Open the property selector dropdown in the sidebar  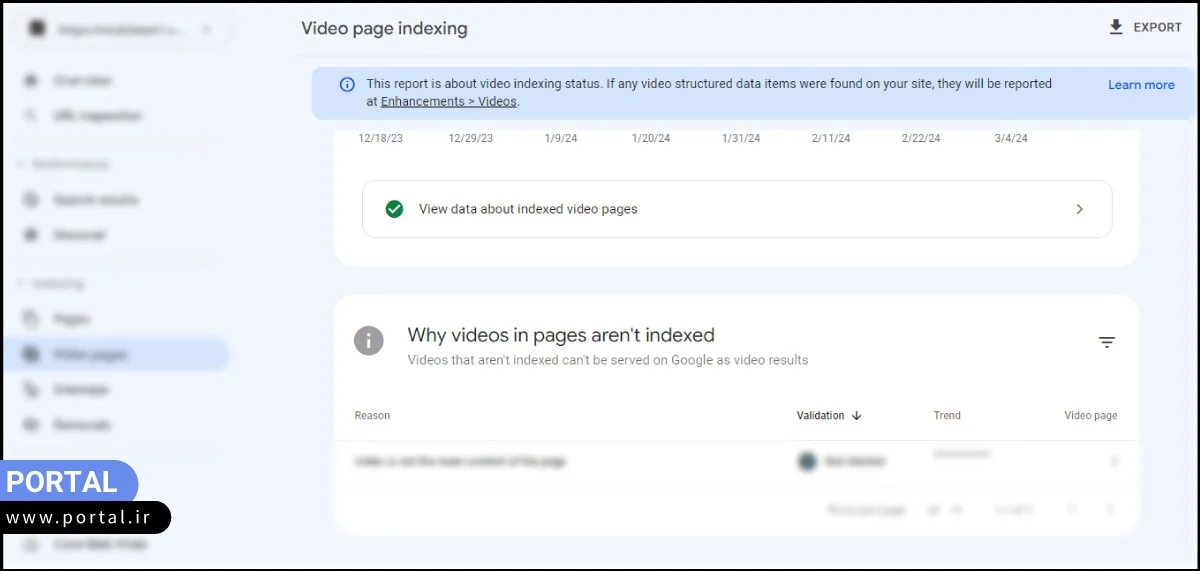coord(120,29)
